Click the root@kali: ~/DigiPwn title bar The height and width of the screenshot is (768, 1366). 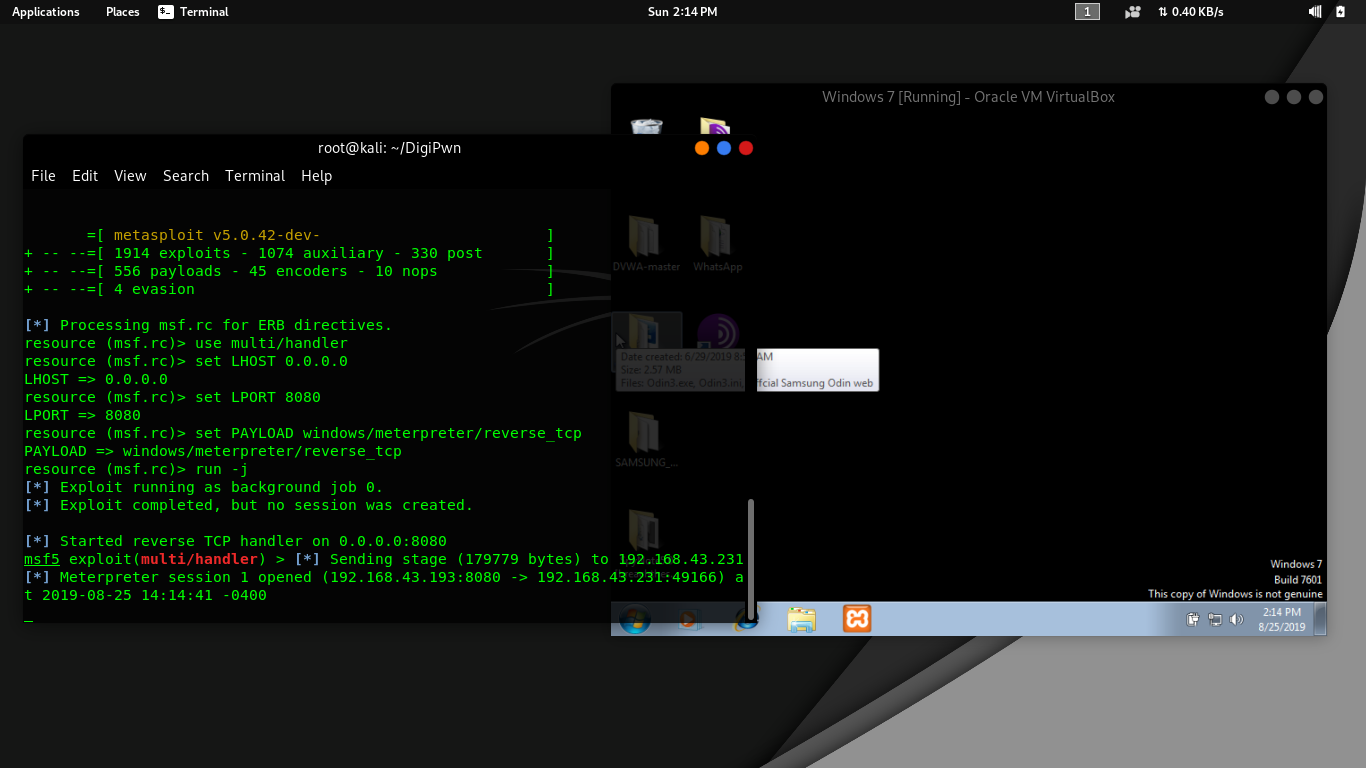[x=389, y=148]
